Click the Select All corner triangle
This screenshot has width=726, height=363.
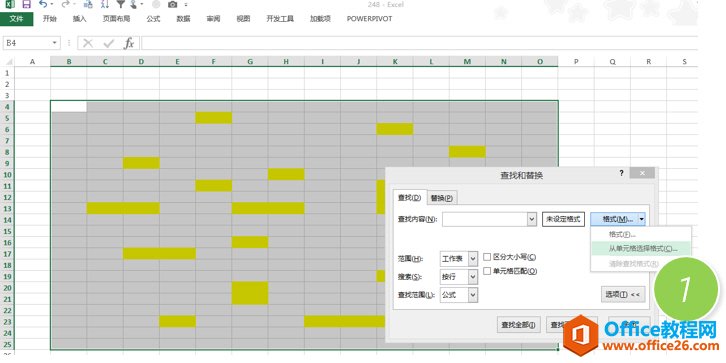(x=10, y=62)
